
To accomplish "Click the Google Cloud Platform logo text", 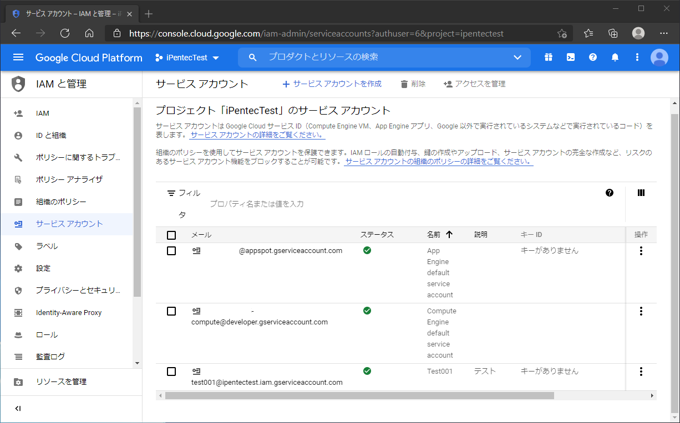I will tap(89, 58).
